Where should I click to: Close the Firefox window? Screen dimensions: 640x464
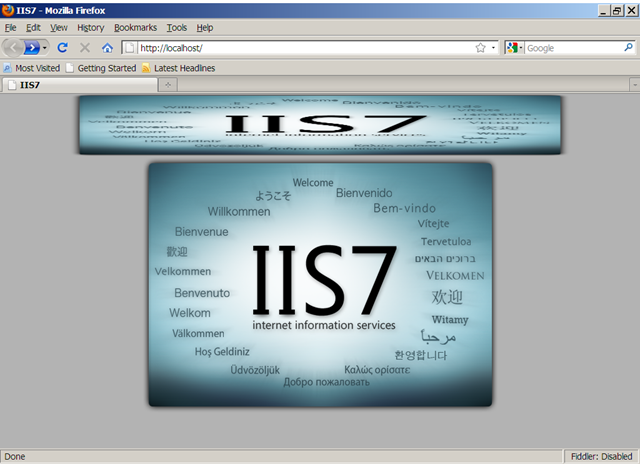coord(631,10)
